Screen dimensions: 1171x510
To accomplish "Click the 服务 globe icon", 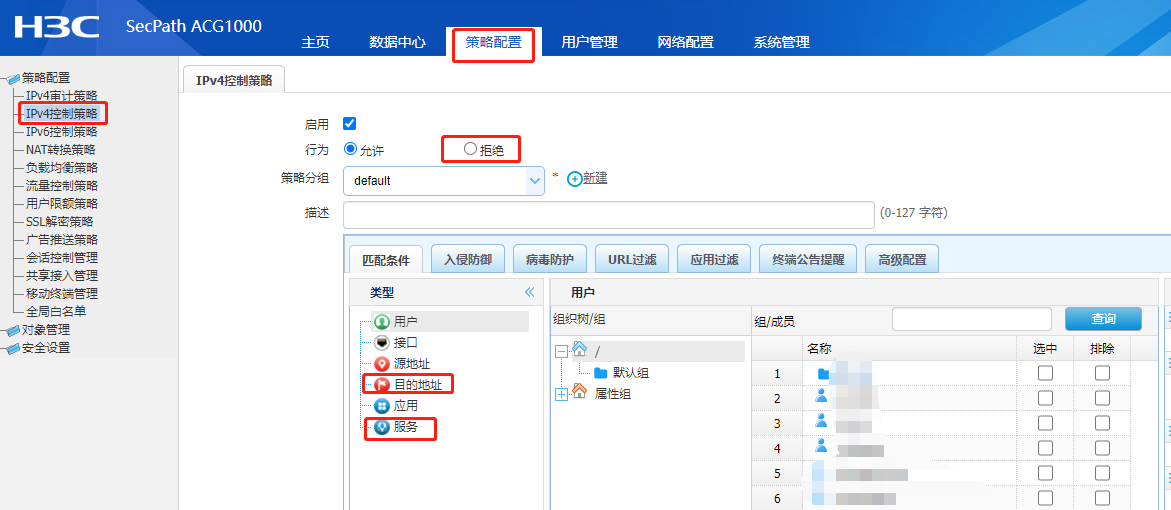I will [x=382, y=427].
